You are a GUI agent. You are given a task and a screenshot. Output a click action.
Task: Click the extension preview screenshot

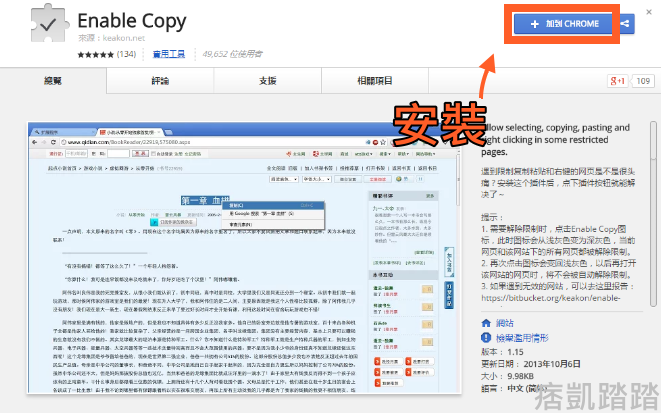point(244,258)
